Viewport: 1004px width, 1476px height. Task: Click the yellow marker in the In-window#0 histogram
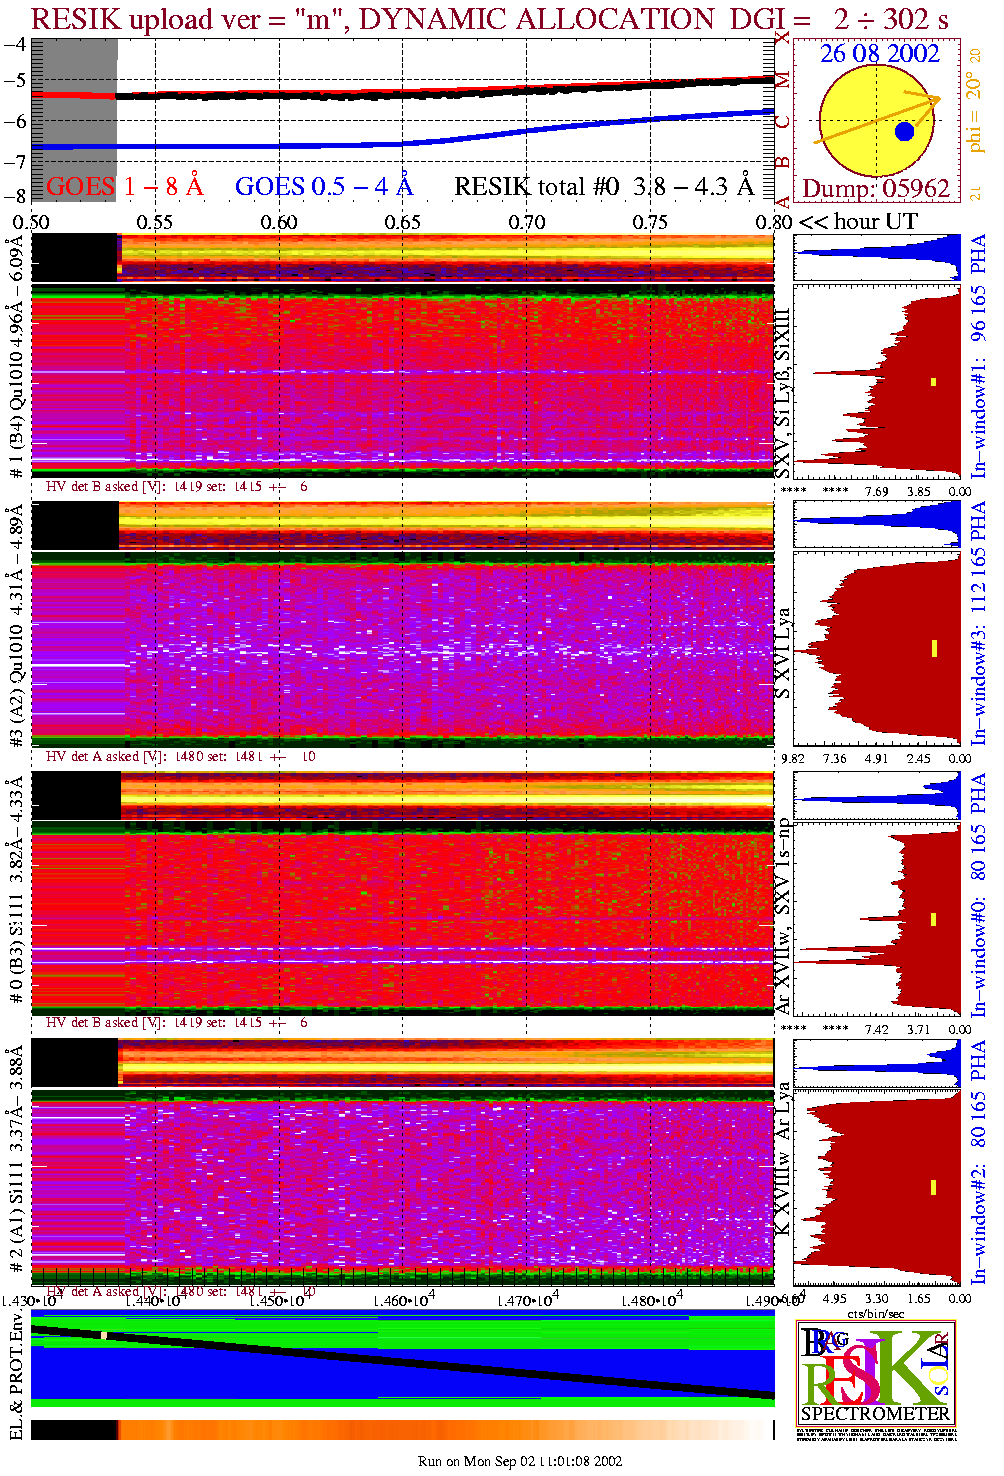pyautogui.click(x=934, y=918)
